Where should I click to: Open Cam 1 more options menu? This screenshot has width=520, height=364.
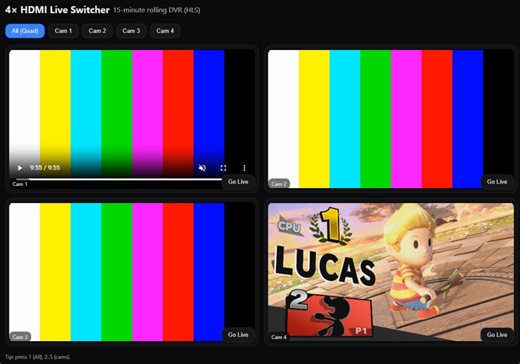click(244, 168)
